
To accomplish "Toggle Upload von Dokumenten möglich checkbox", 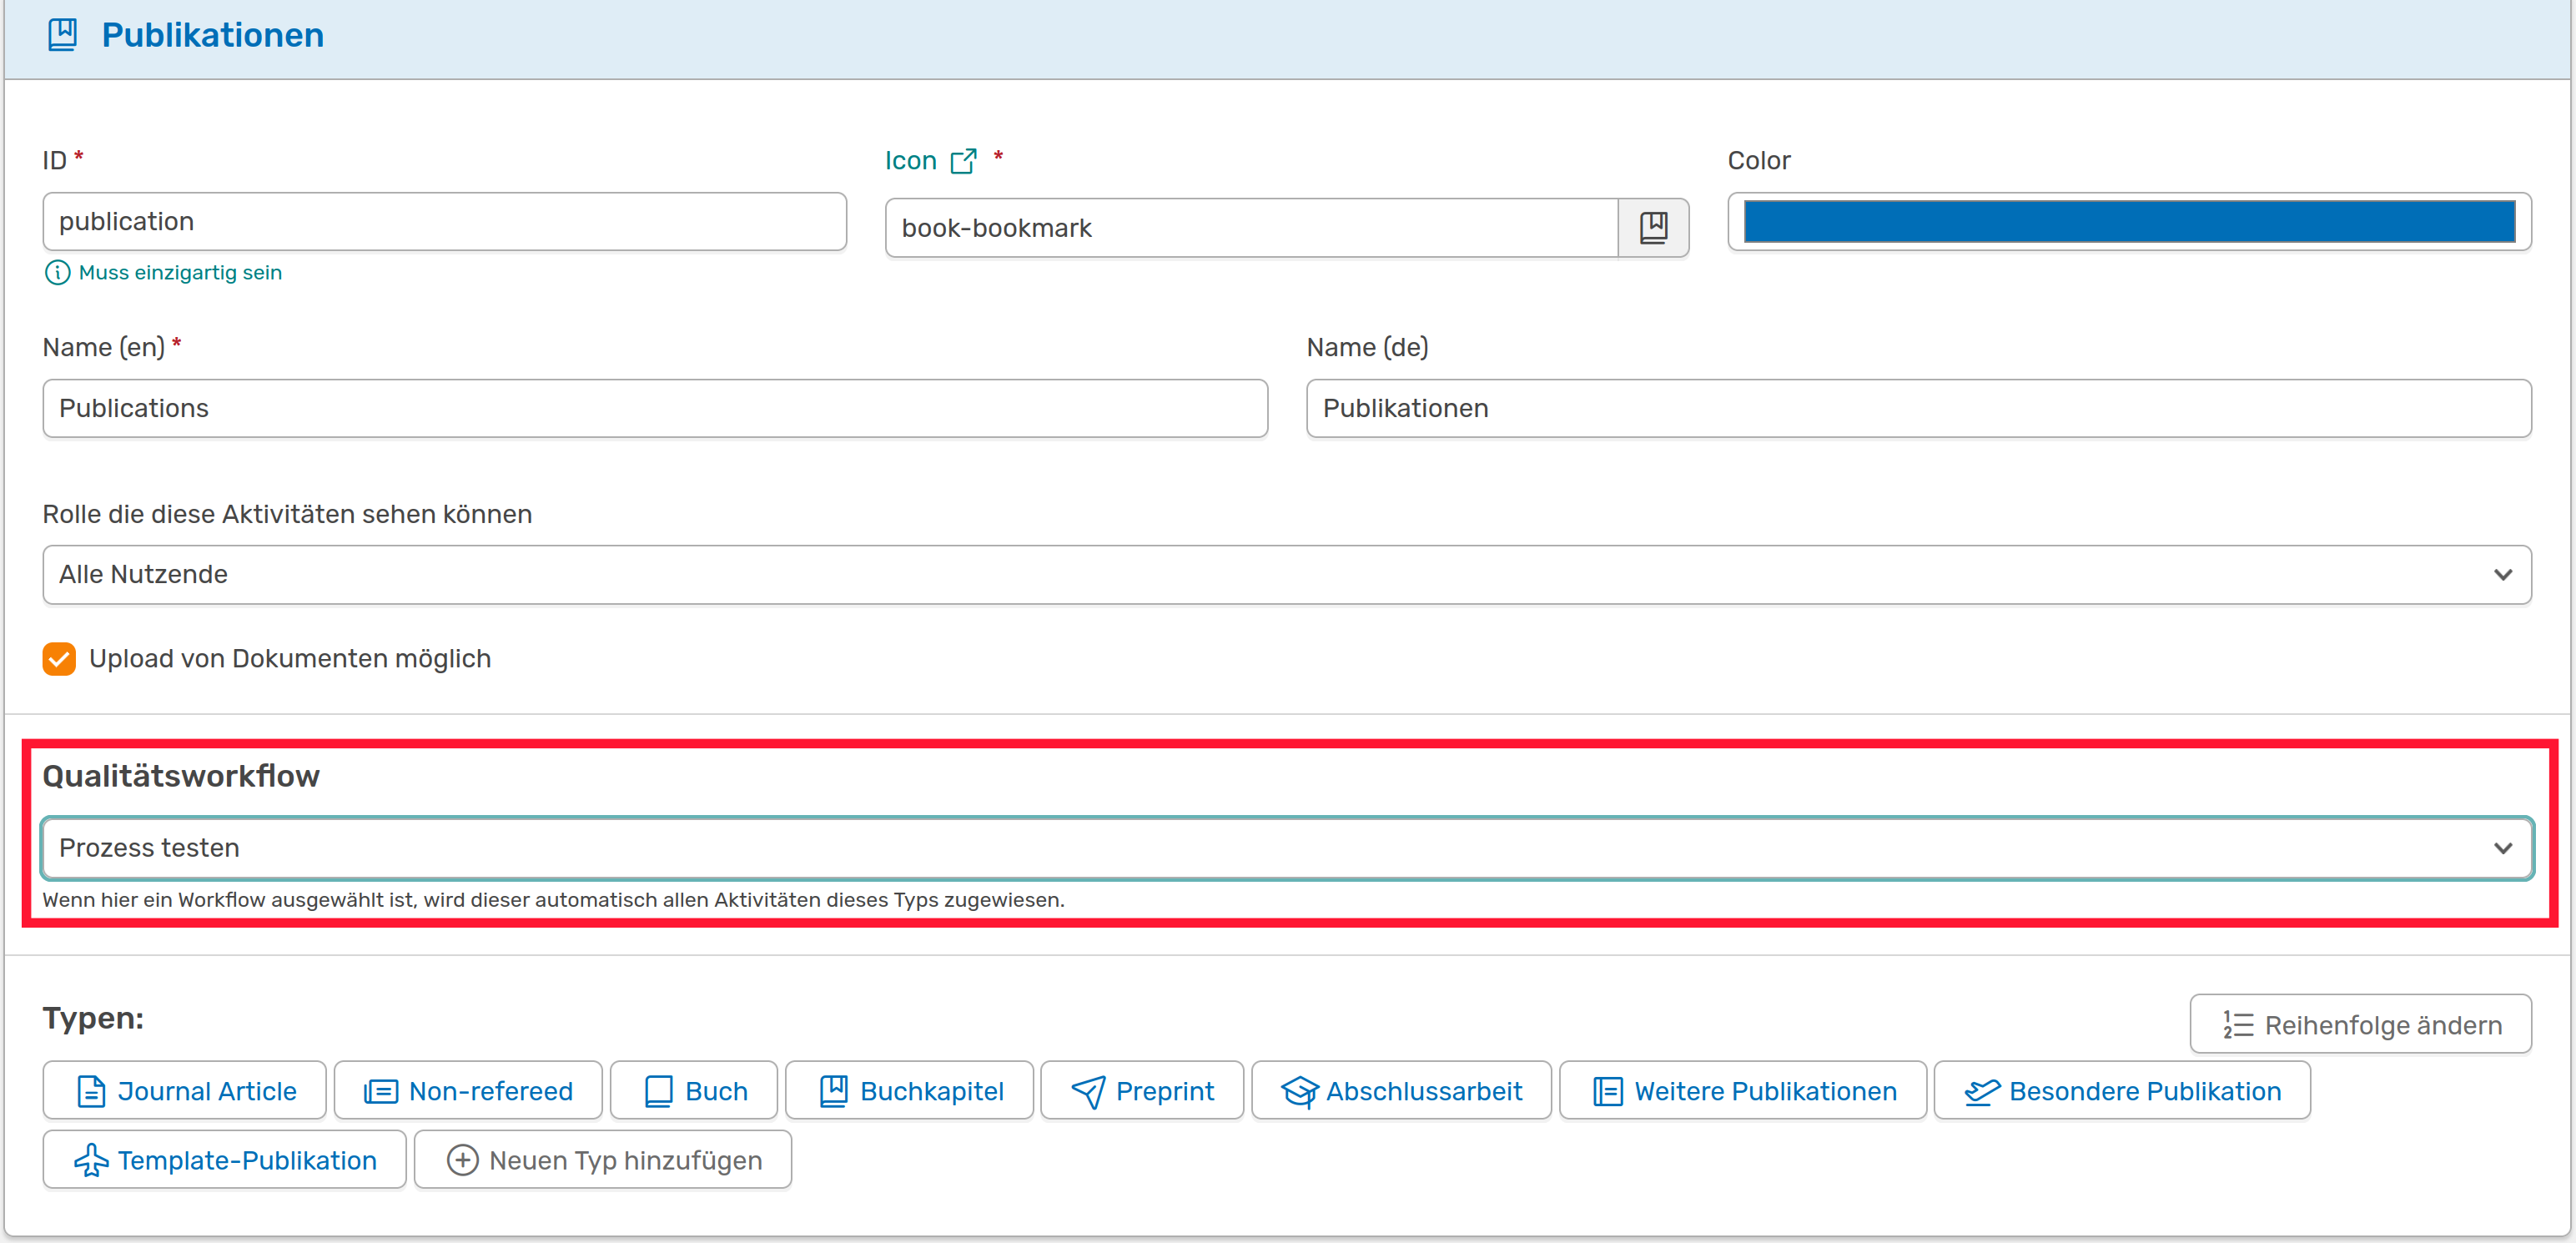I will [x=59, y=659].
